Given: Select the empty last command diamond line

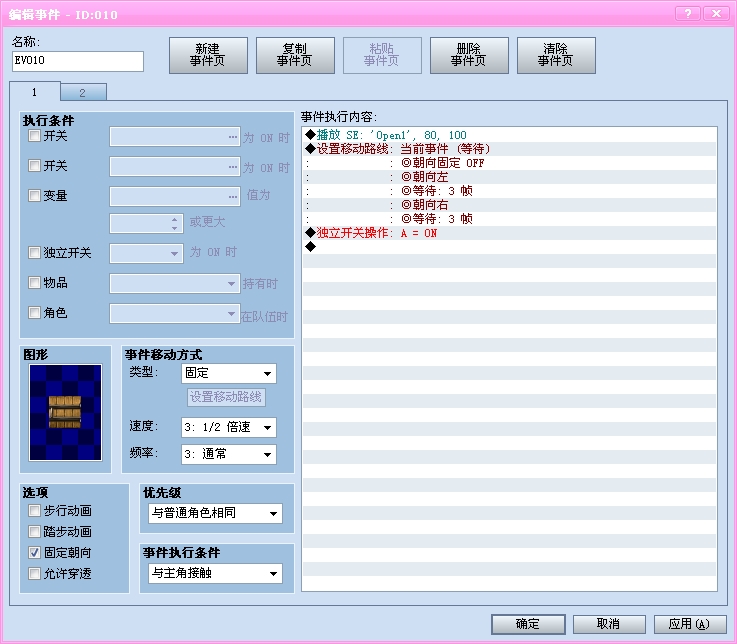Looking at the screenshot, I should click(510, 247).
